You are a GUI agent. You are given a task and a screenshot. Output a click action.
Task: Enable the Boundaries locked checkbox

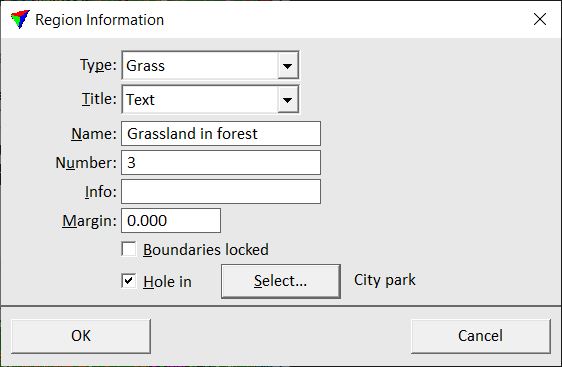click(x=129, y=249)
